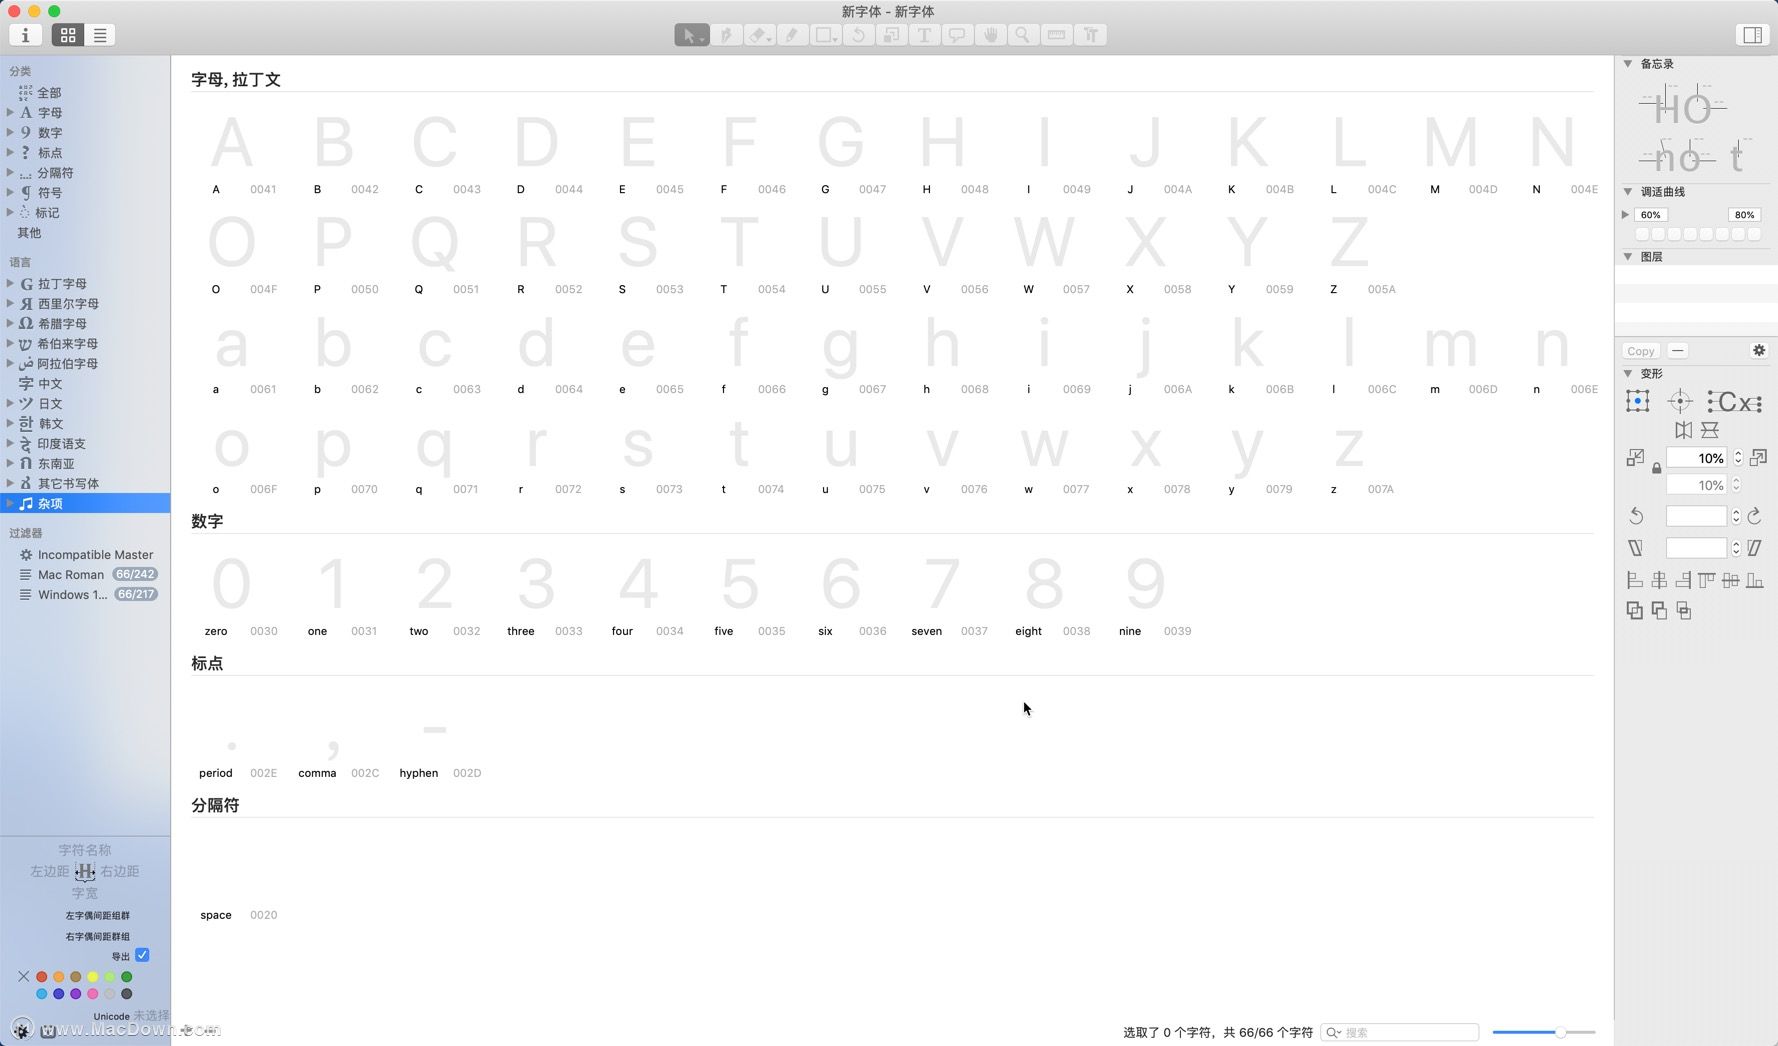Viewport: 1778px width, 1046px height.
Task: Align selection to bottom edges
Action: tap(1755, 580)
